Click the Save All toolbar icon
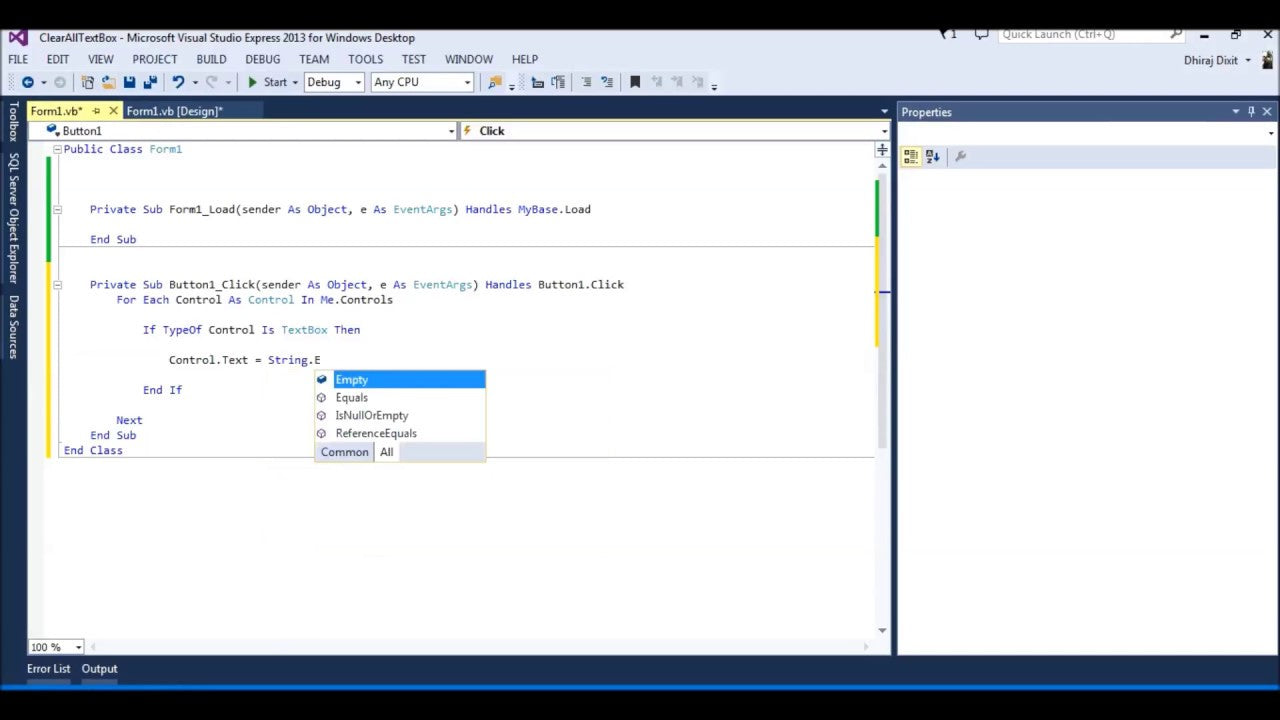The image size is (1280, 720). click(150, 82)
